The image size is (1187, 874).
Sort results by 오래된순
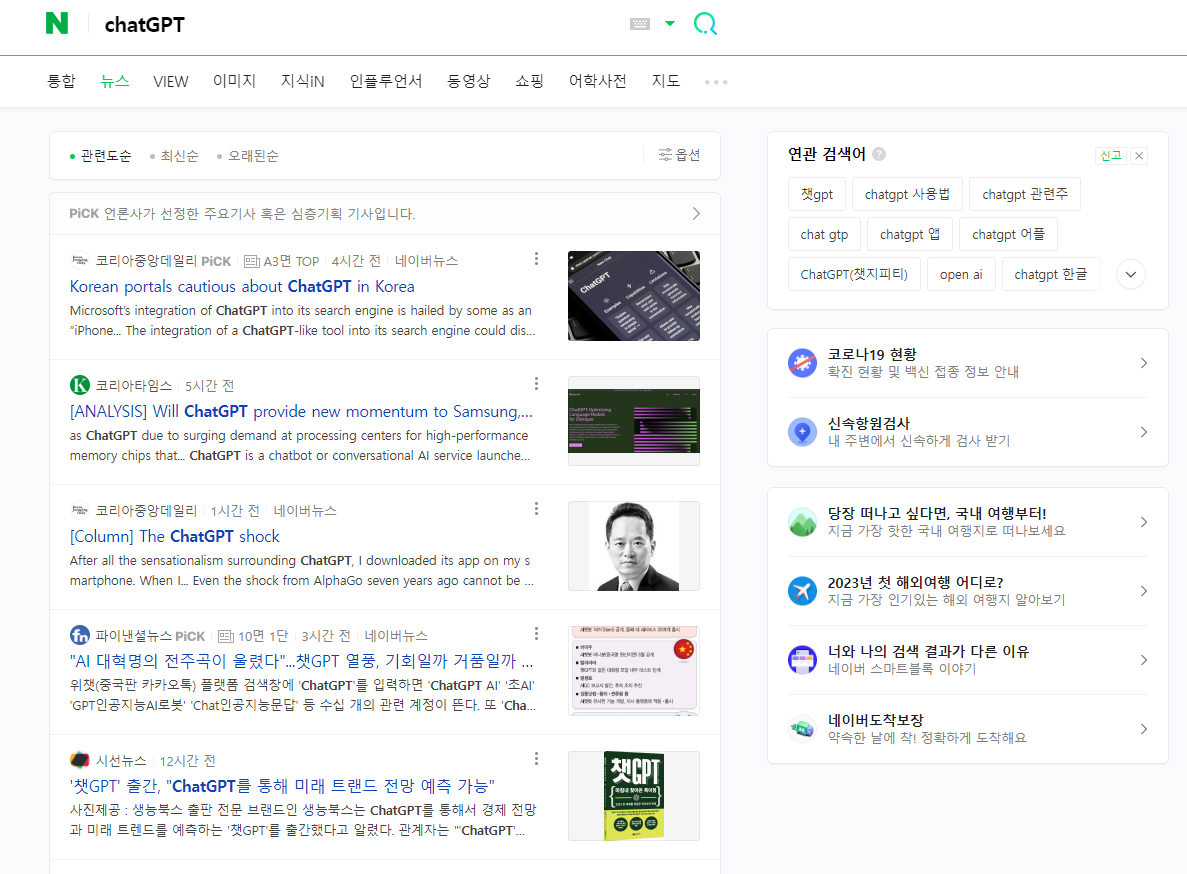tap(248, 156)
